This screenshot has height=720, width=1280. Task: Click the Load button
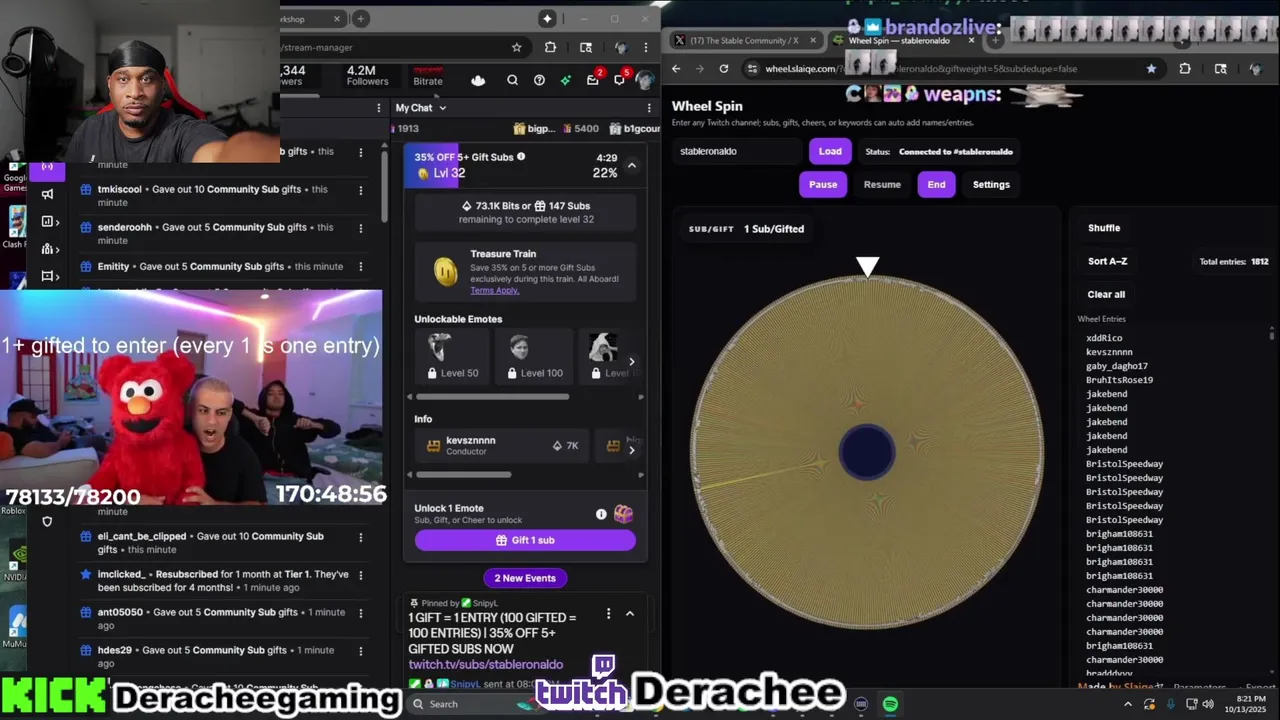[830, 151]
